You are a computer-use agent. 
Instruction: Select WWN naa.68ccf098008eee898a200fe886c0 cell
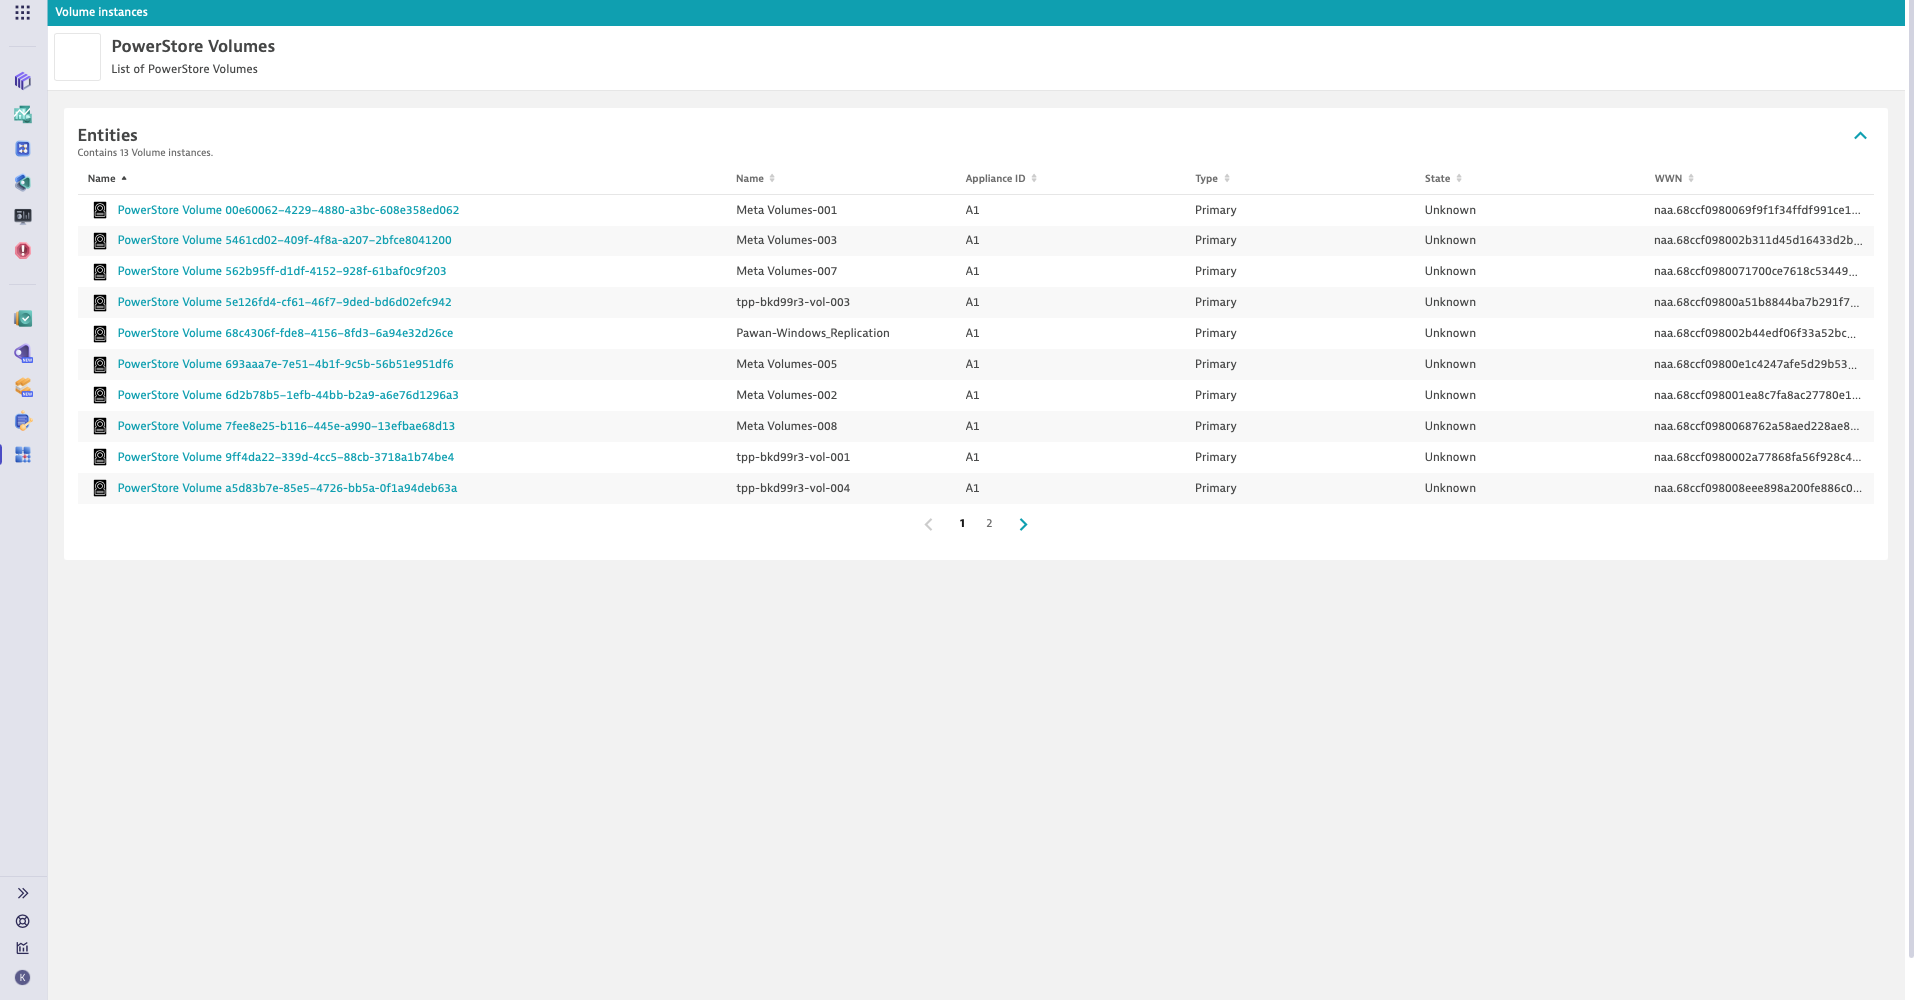1757,488
